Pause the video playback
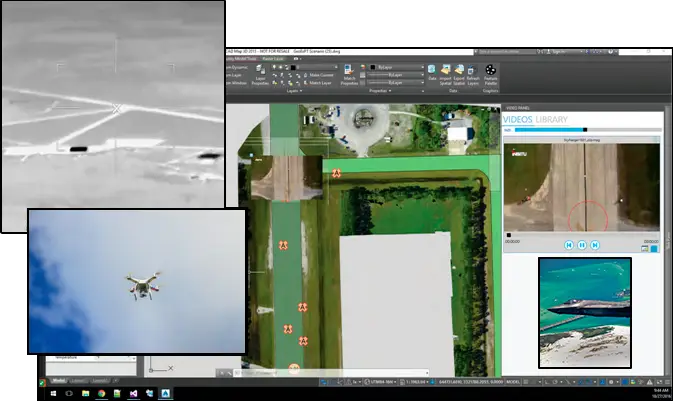Viewport: 673px width, 401px height. pyautogui.click(x=582, y=245)
